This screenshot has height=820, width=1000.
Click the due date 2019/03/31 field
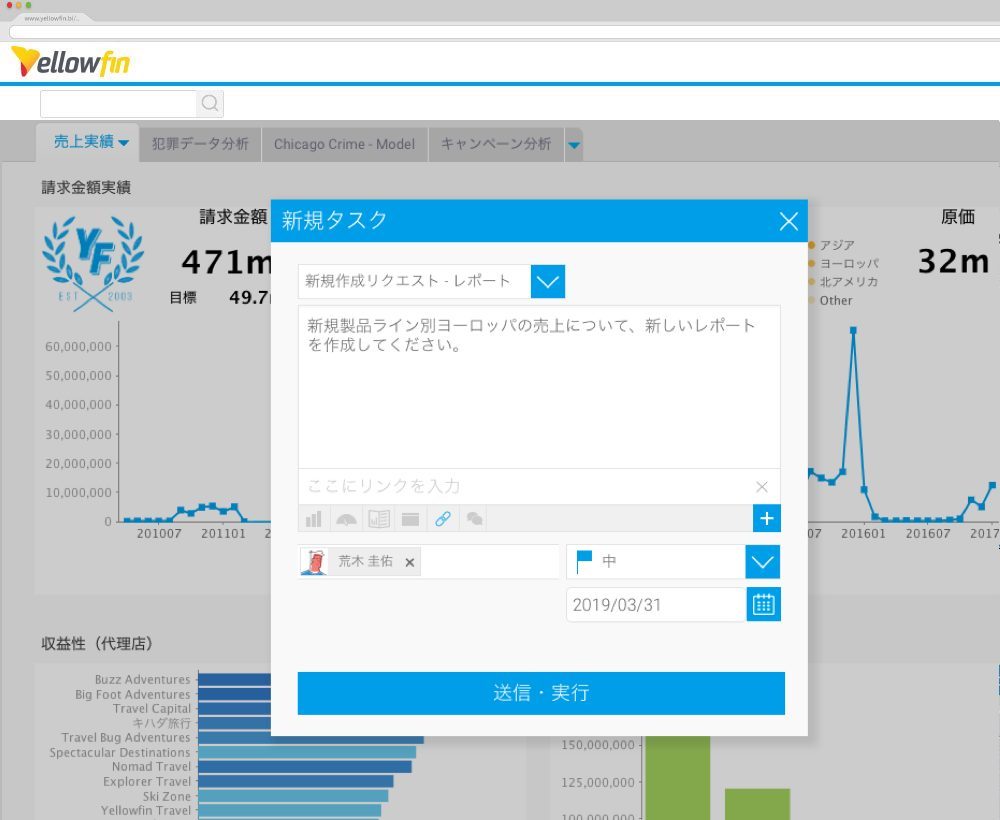tap(655, 605)
